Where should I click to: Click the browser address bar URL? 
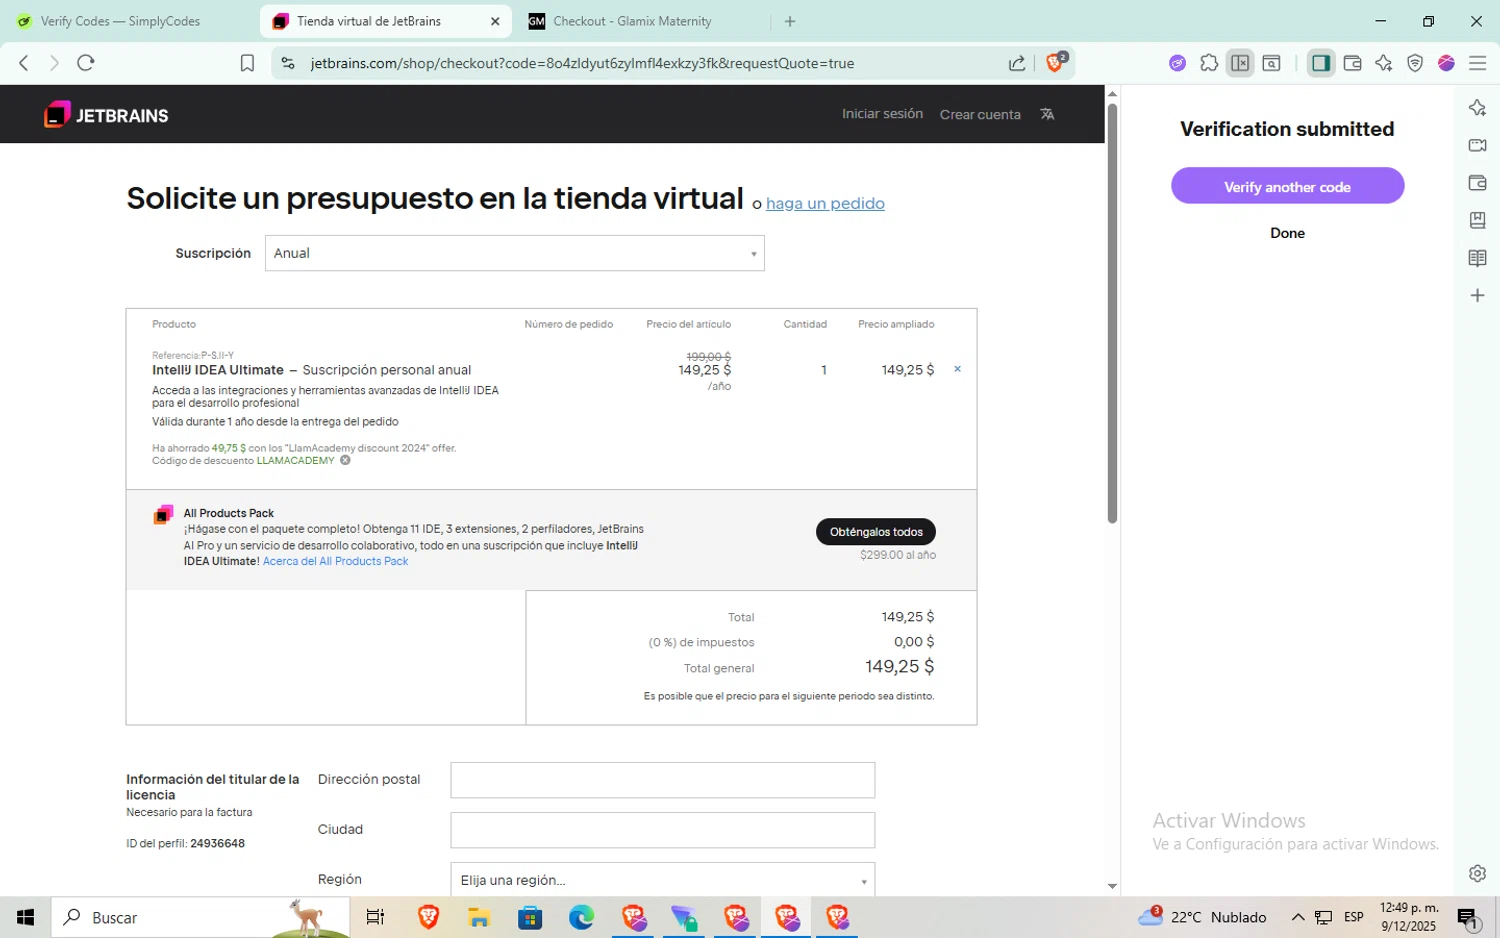coord(582,63)
